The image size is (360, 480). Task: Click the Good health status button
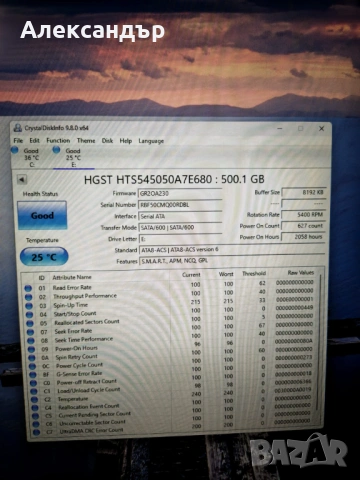pyautogui.click(x=42, y=216)
